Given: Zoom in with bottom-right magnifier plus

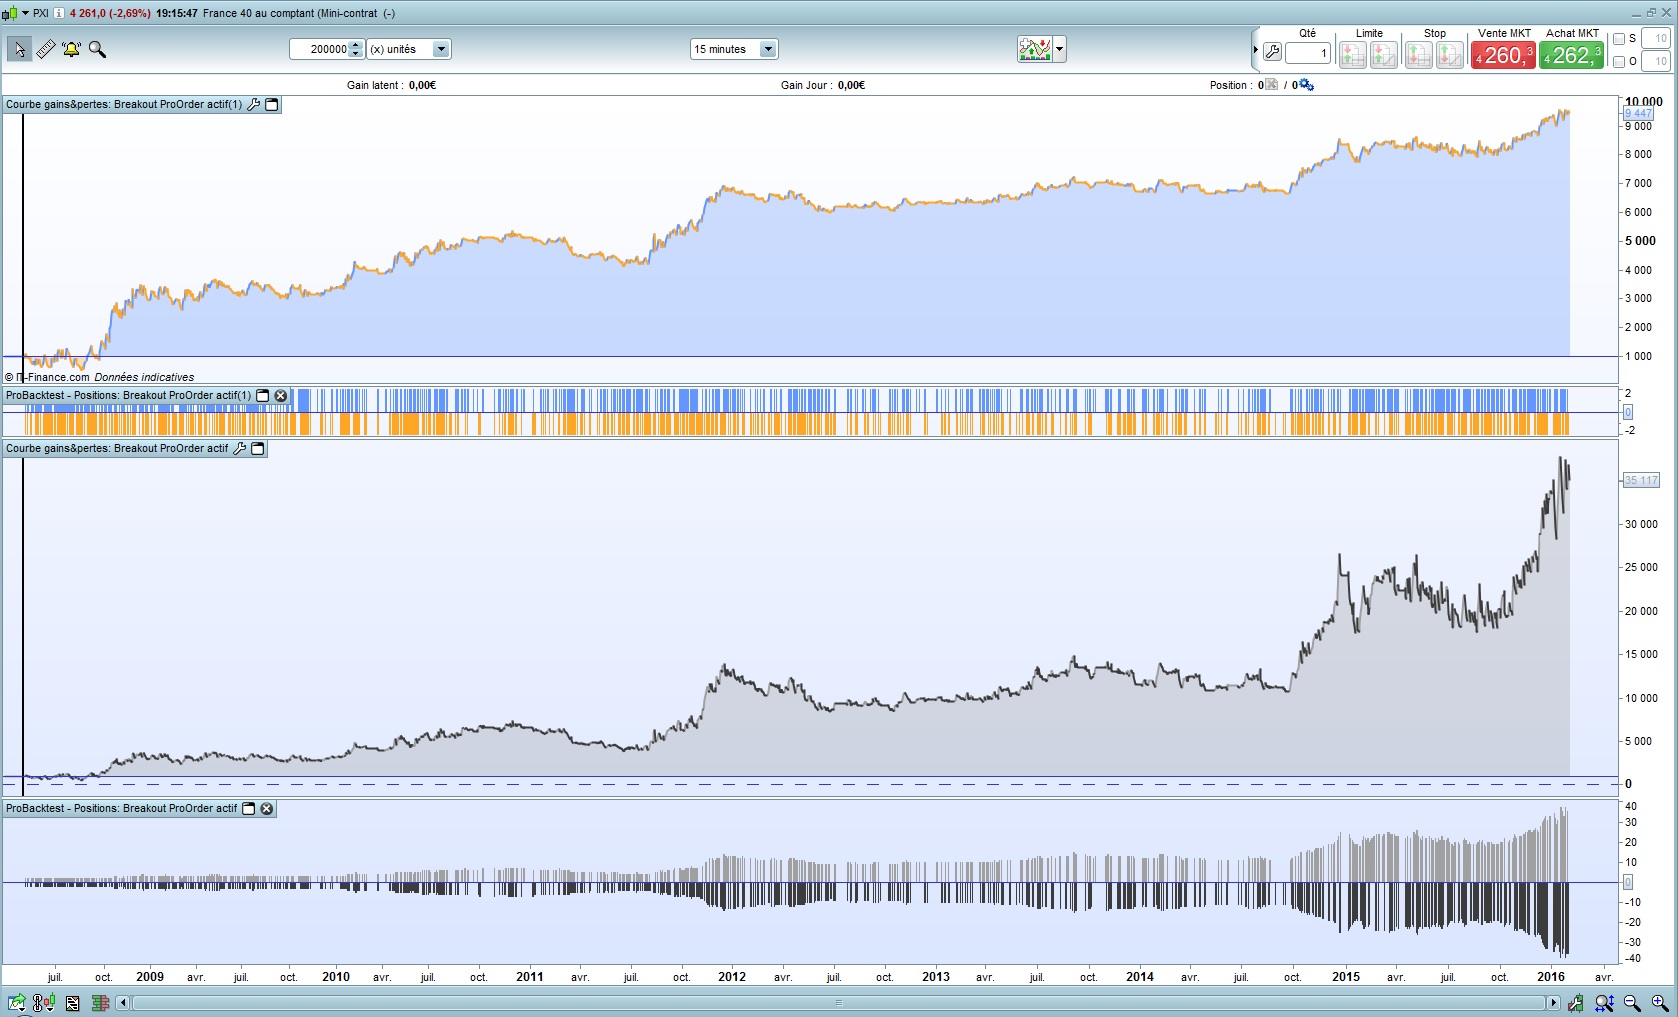Looking at the screenshot, I should click(x=1660, y=1003).
